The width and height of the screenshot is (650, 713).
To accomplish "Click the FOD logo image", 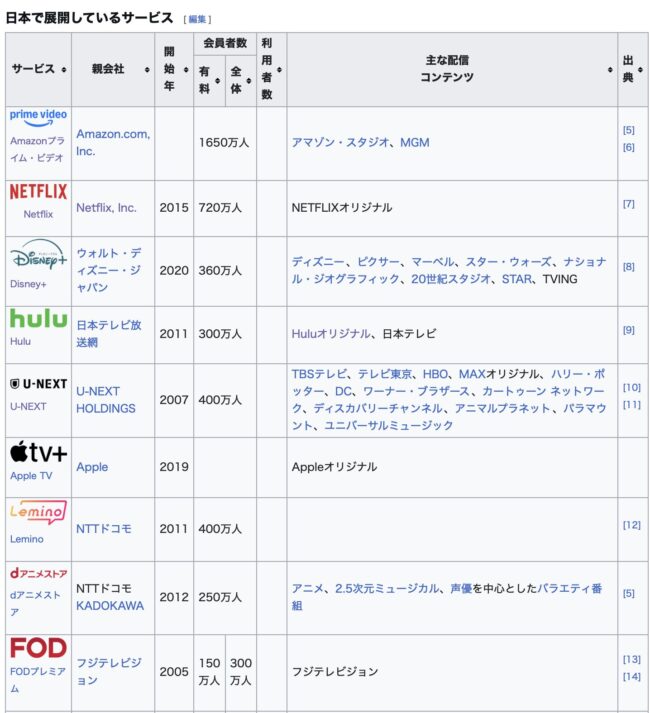I will [38, 648].
